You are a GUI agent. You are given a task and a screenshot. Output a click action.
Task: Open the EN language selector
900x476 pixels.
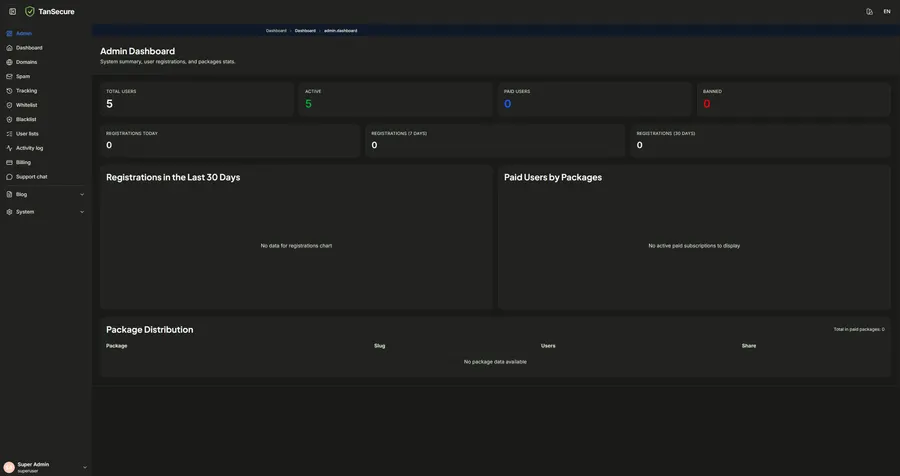[887, 11]
